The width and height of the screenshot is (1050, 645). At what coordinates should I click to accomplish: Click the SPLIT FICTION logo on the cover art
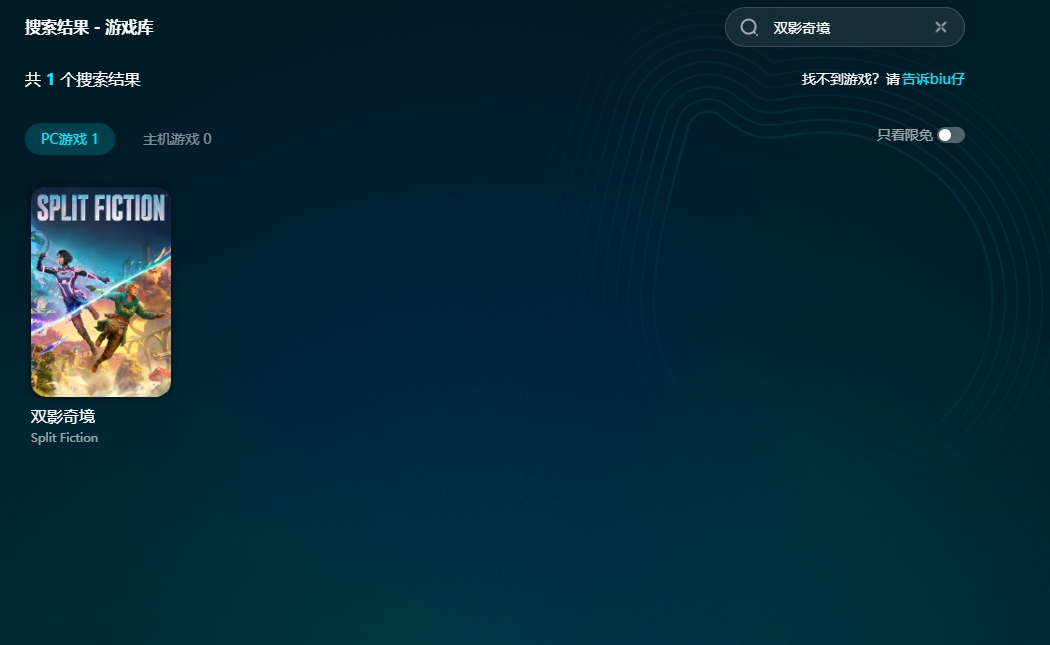(101, 208)
